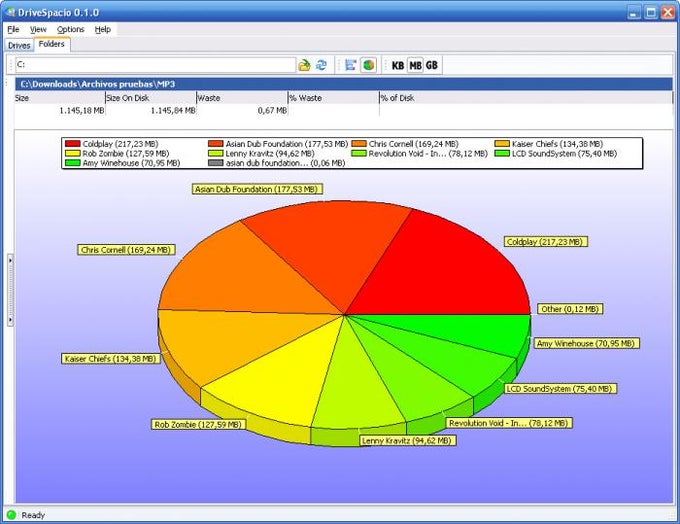The width and height of the screenshot is (680, 524).
Task: Click the upper arrow on left splitter handle
Action: [10, 260]
